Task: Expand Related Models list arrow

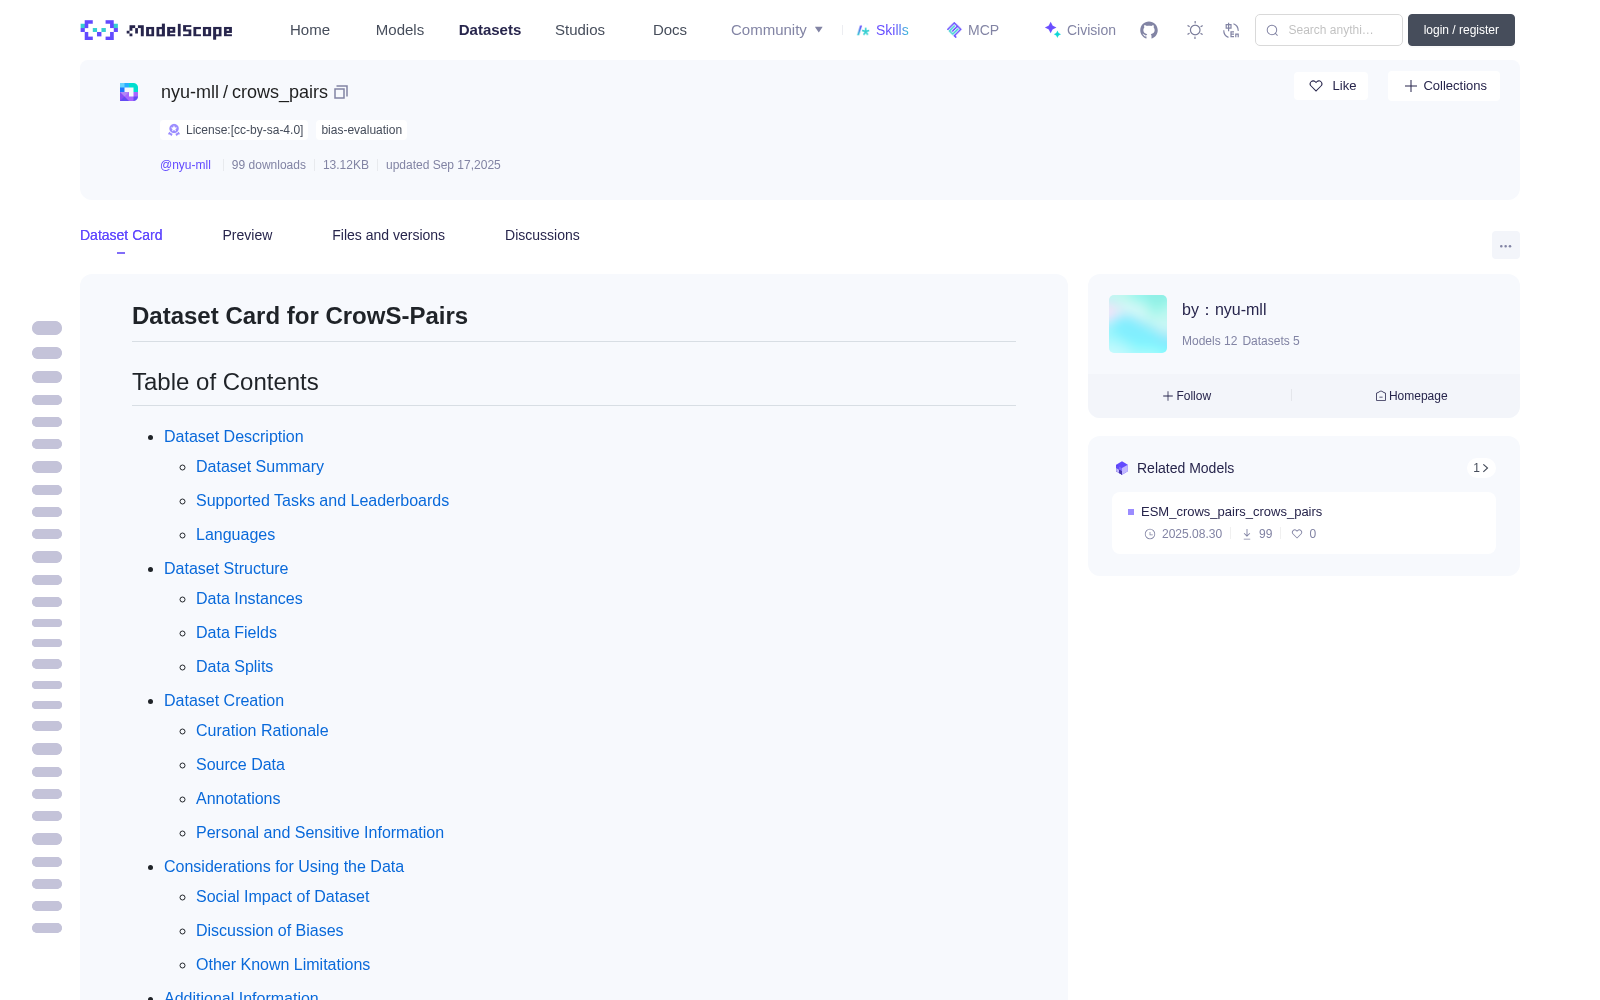Action: [x=1481, y=468]
